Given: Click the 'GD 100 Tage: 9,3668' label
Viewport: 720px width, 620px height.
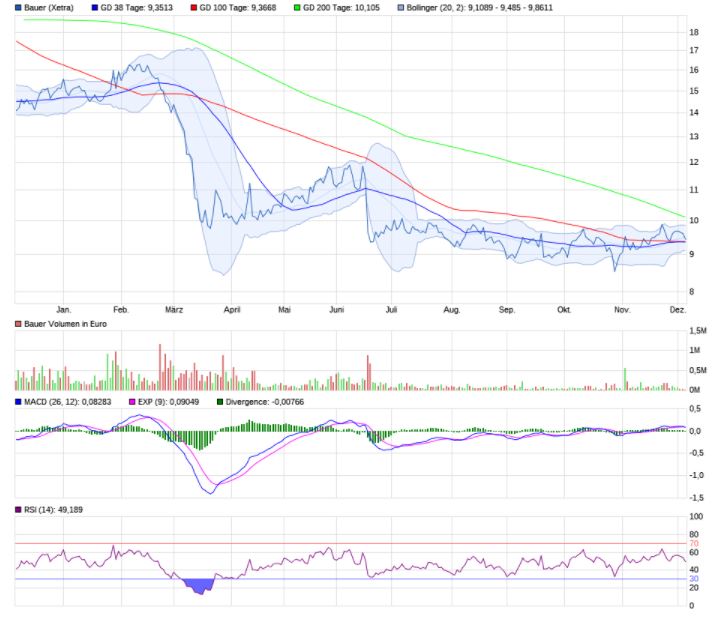Looking at the screenshot, I should [237, 7].
